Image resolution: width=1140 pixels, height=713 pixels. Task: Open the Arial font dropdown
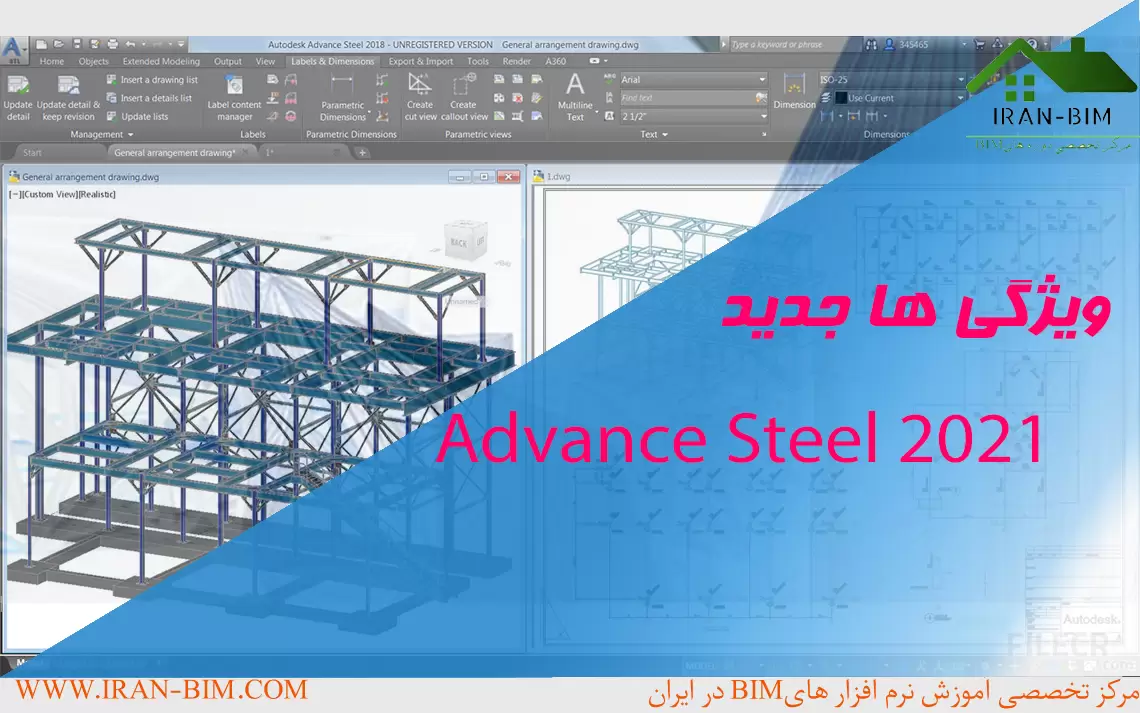(761, 80)
